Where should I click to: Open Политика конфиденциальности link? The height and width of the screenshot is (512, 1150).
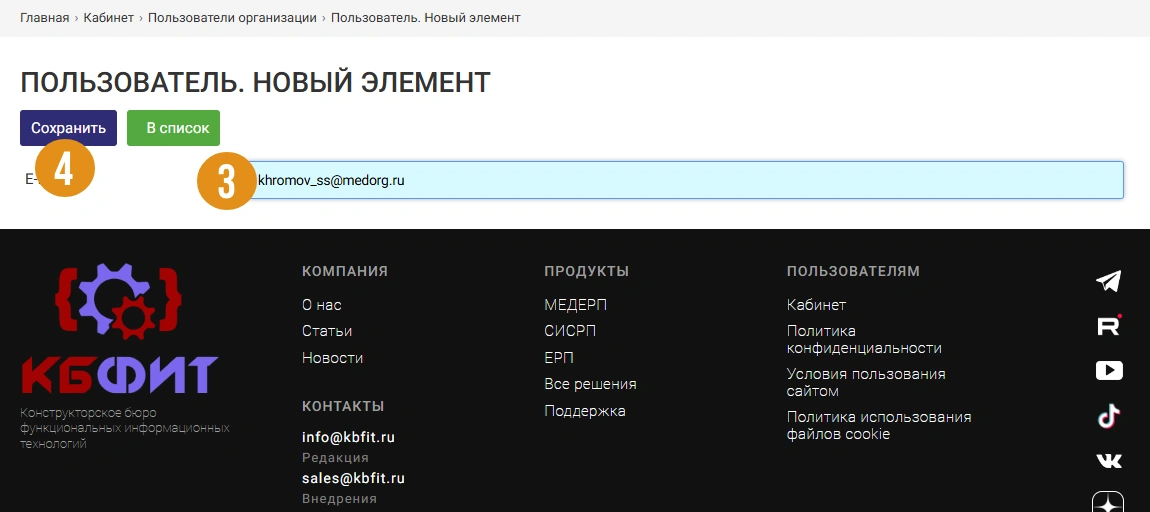864,340
